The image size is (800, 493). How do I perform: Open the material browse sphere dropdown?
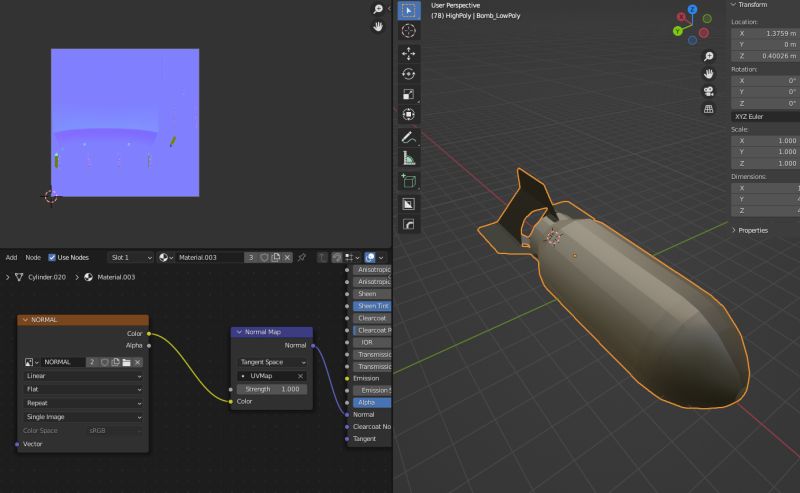166,257
